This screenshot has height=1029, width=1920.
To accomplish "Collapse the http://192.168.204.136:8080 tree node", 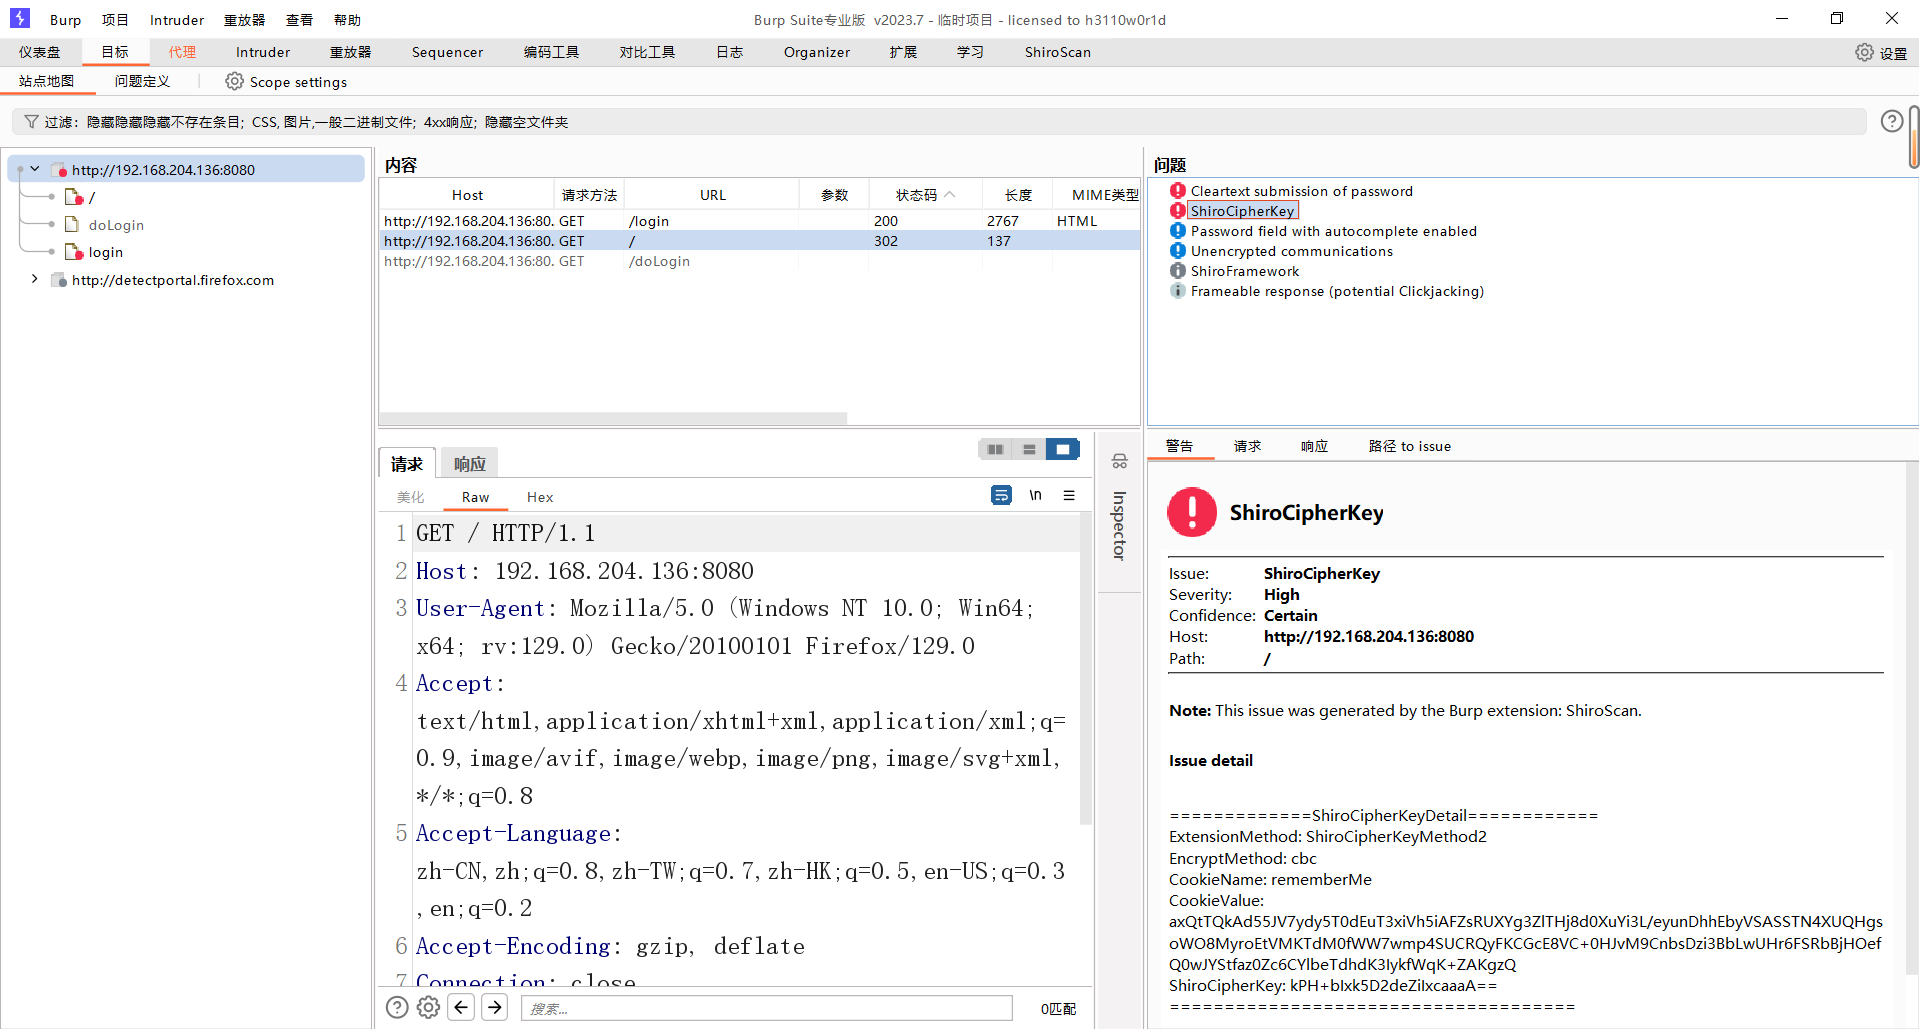I will coord(35,169).
